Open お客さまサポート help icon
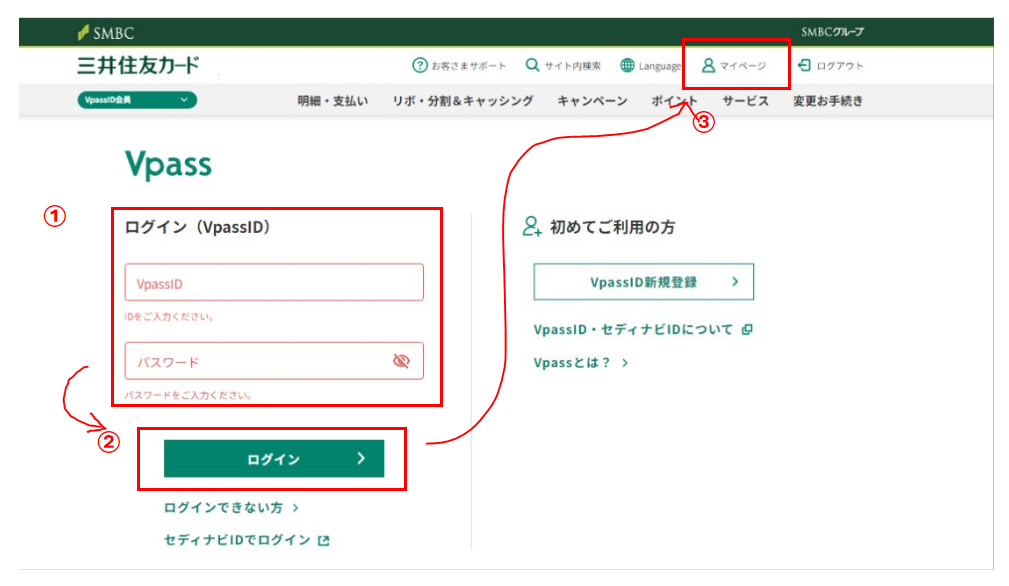1009x586 pixels. [420, 66]
